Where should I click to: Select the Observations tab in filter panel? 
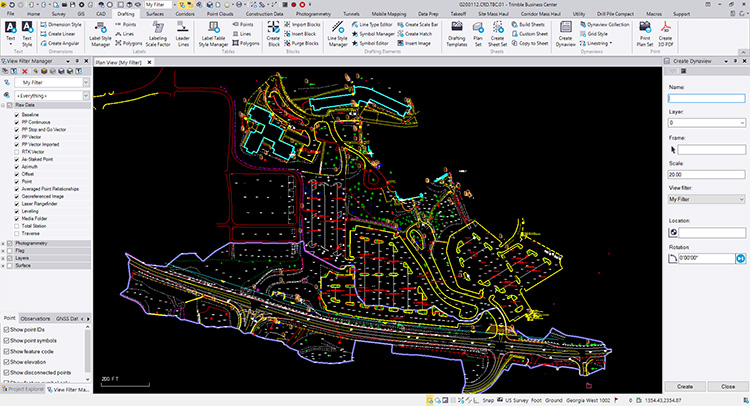point(35,318)
